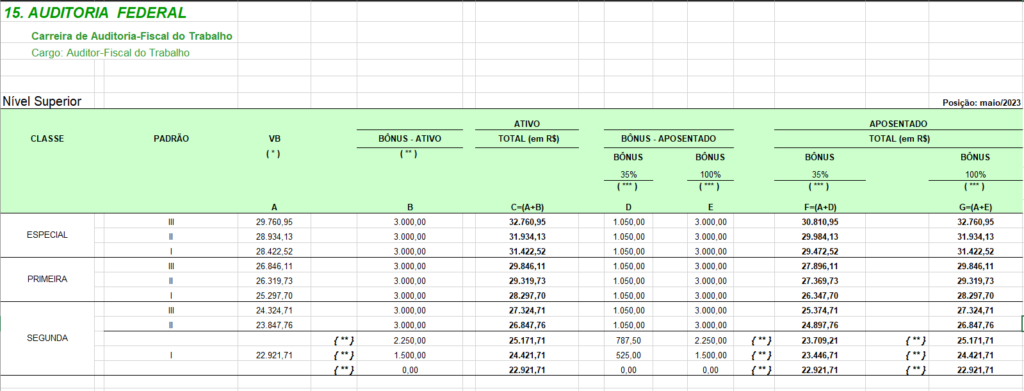Click the 'Carreira de Auditoria-Fiscal do Trabalho' cell

[x=131, y=37]
